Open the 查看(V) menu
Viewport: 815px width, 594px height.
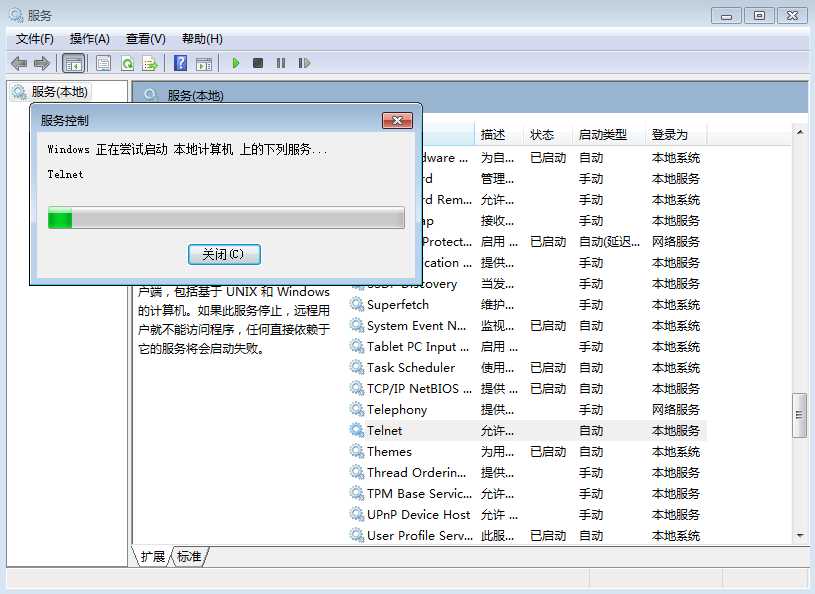click(146, 39)
